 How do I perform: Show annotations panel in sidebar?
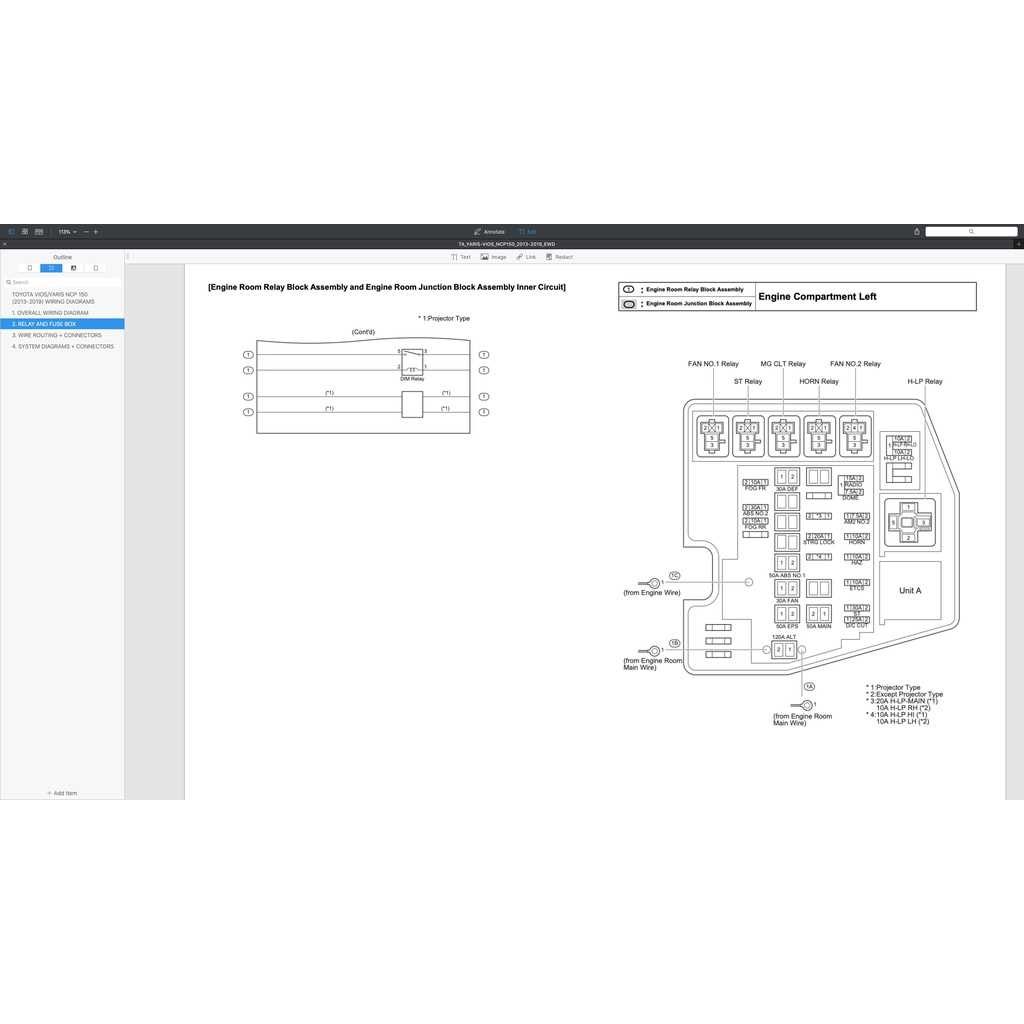tap(73, 268)
